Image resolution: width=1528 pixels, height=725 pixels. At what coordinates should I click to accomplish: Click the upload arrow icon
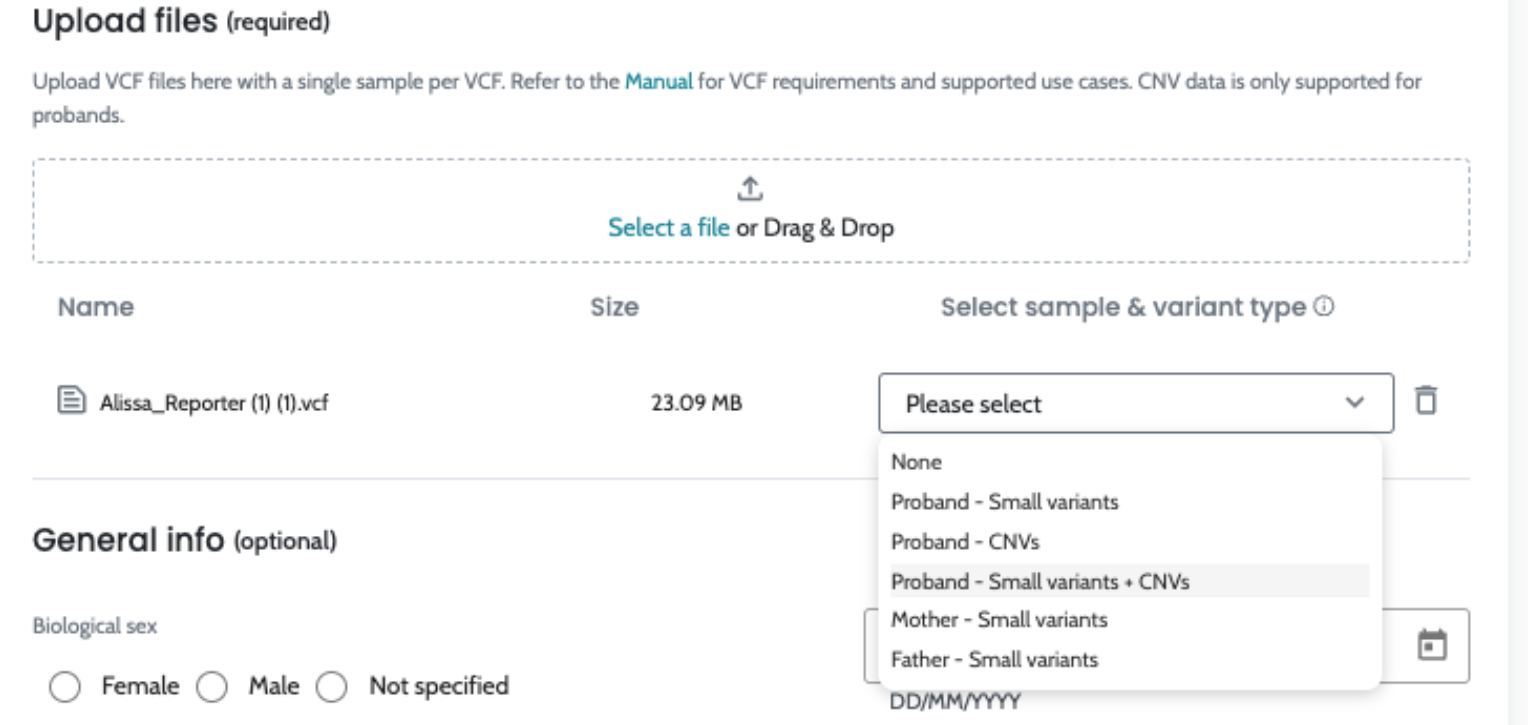(x=750, y=188)
